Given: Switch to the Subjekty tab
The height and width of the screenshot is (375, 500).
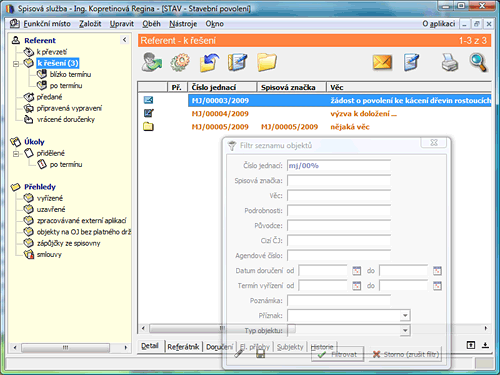Looking at the screenshot, I should 290,347.
